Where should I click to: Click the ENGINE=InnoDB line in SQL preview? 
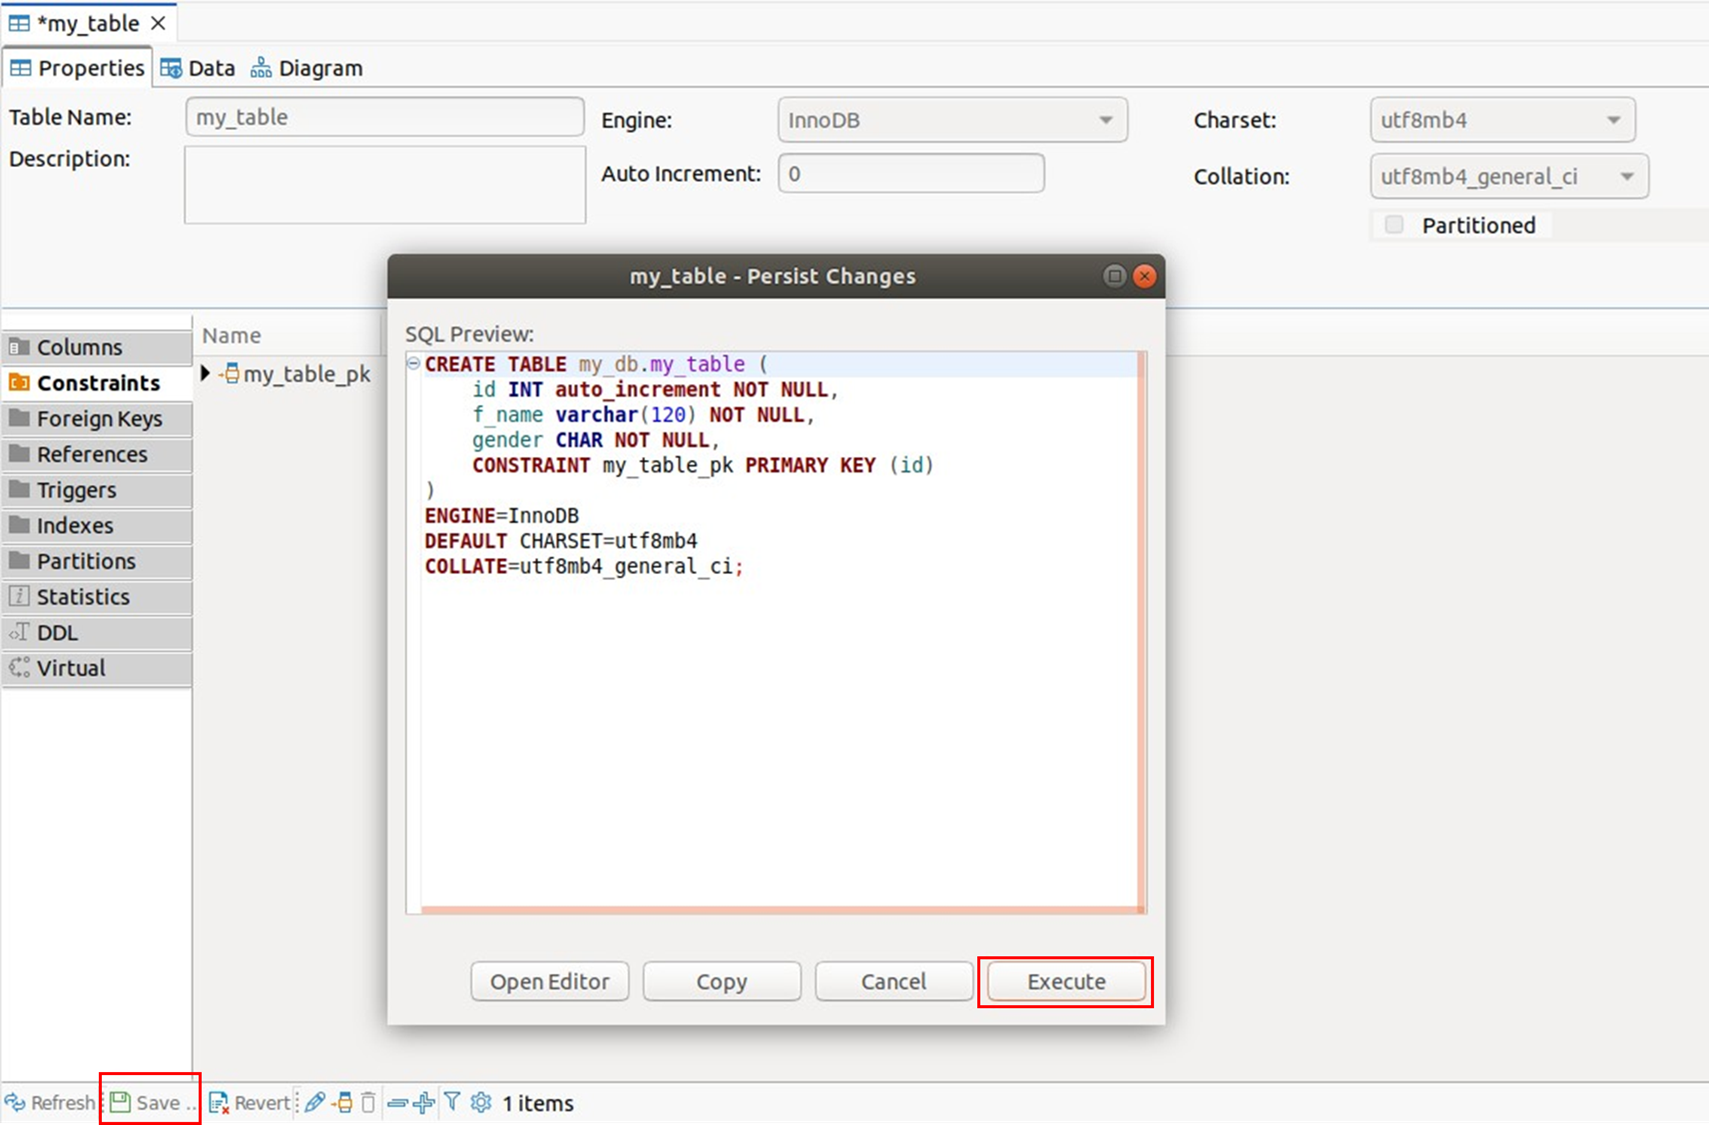pos(502,516)
